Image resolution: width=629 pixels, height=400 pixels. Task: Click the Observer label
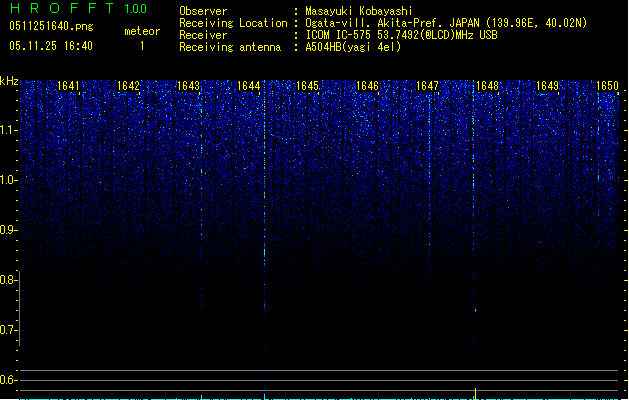[203, 11]
